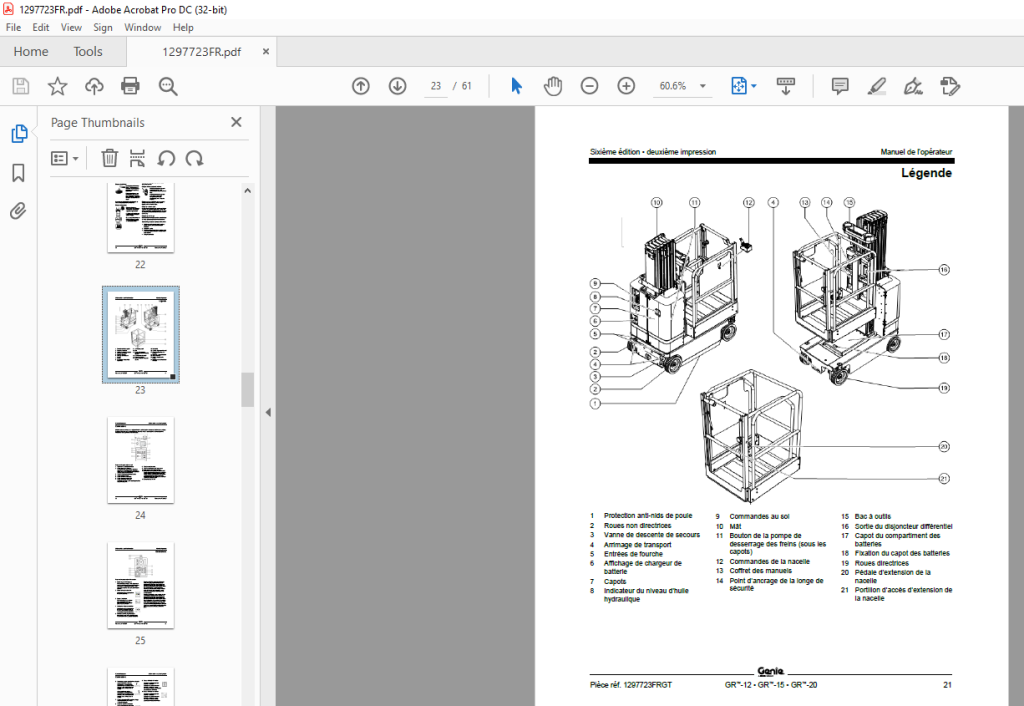Screen dimensions: 1024x706
Task: Select the Highlight text pen tool
Action: (876, 86)
